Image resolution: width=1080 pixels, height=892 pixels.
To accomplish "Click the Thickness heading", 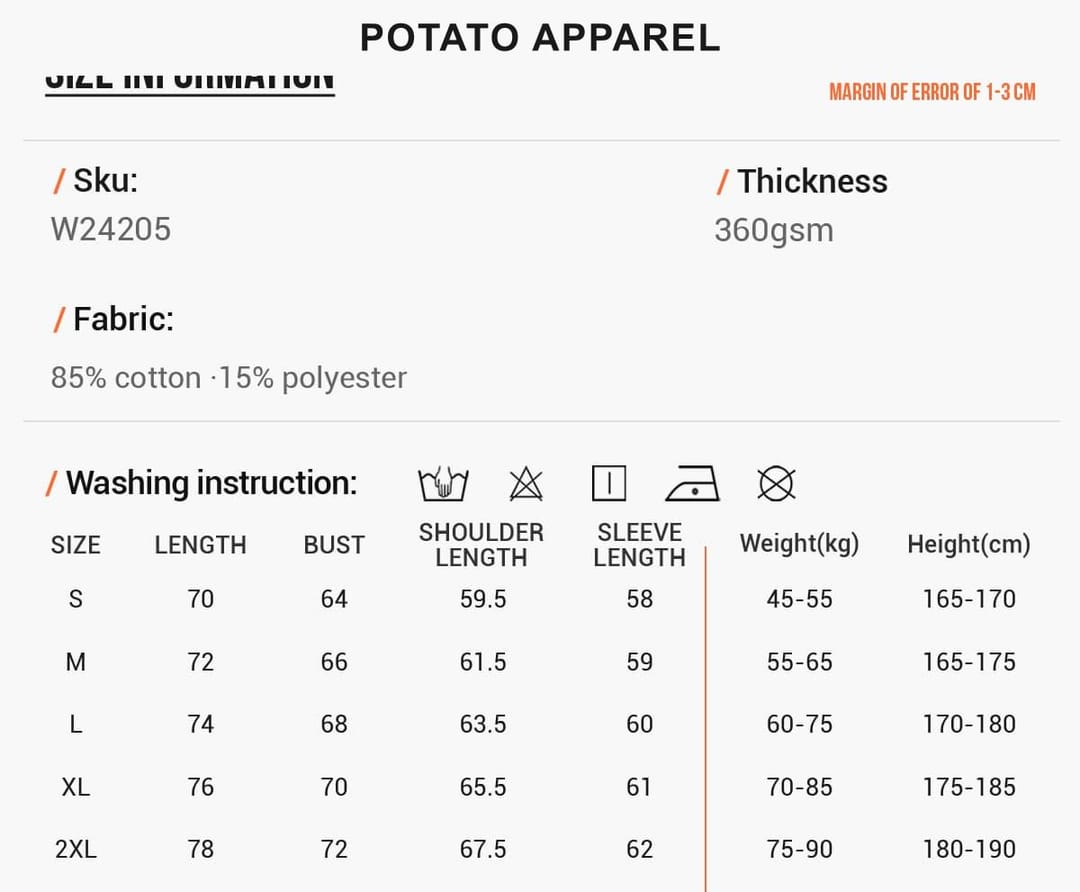I will (812, 181).
